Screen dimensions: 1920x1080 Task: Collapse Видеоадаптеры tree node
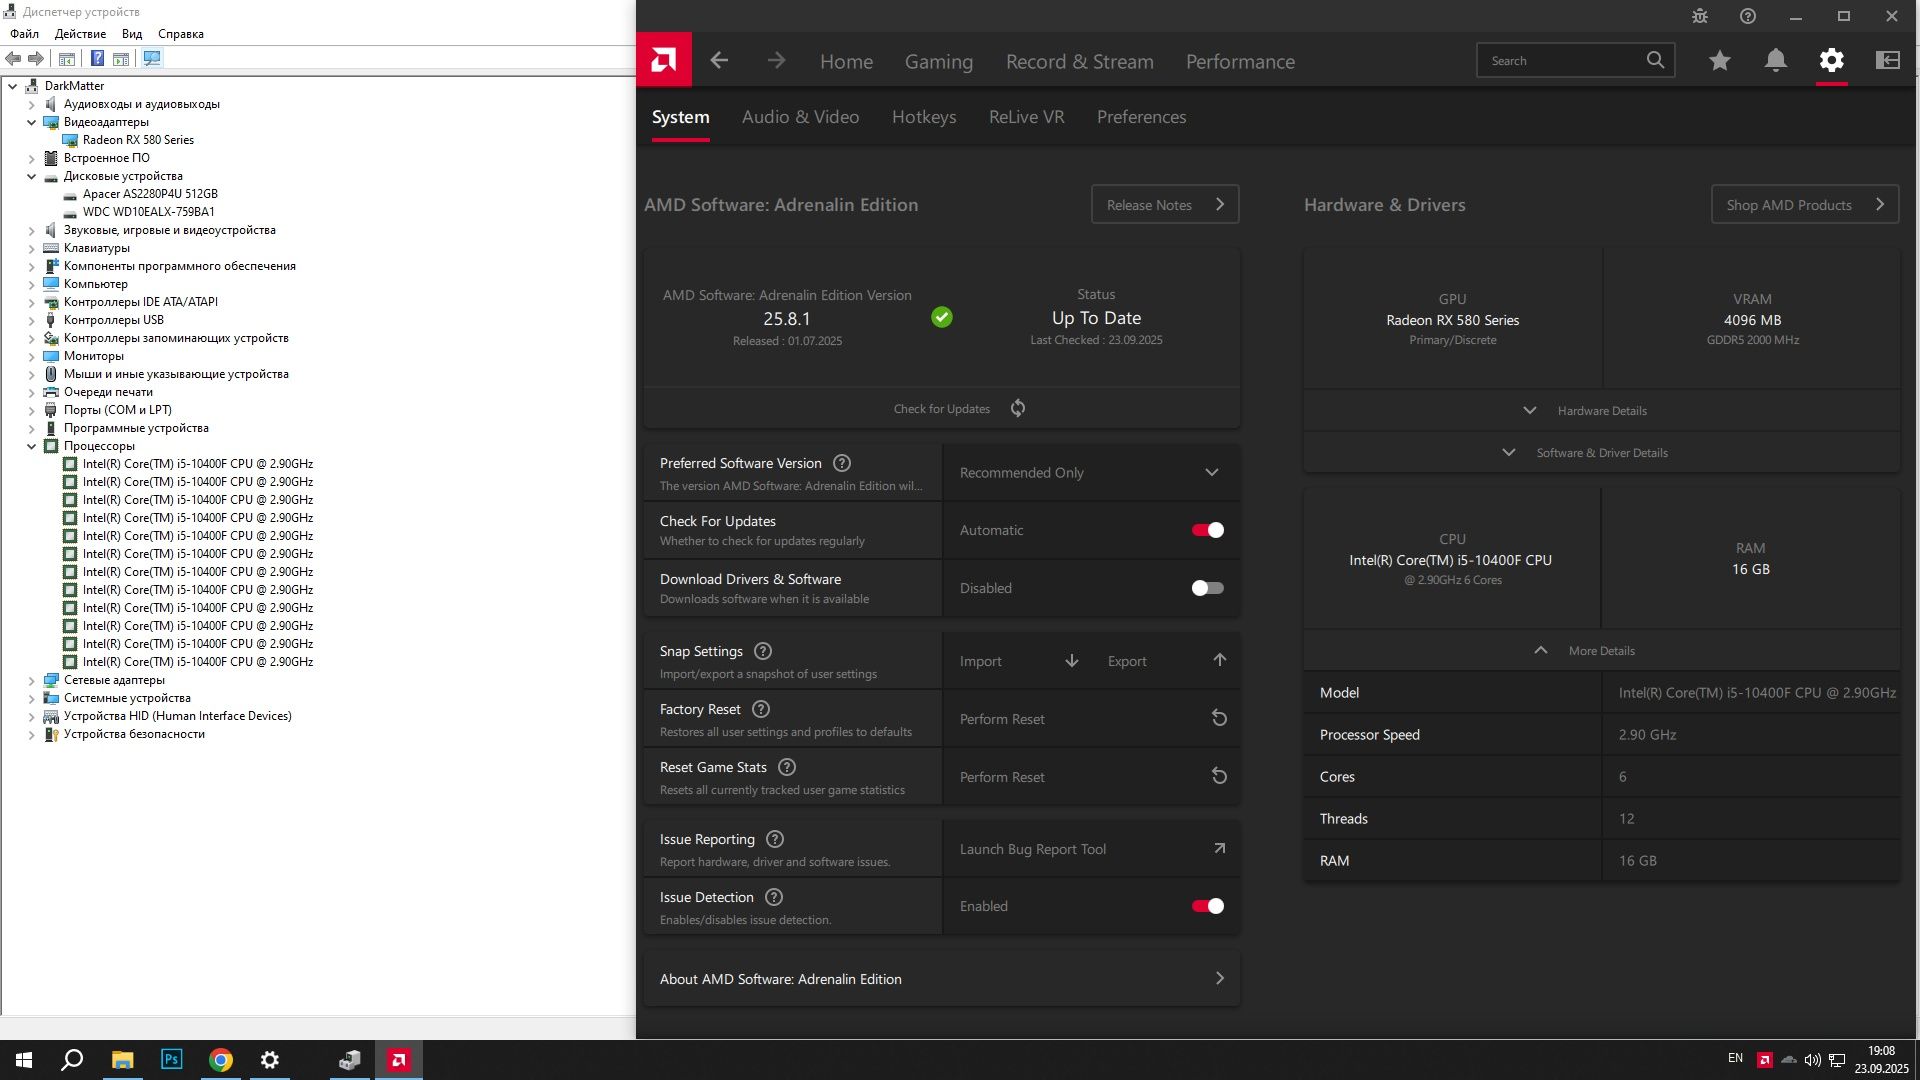tap(31, 122)
